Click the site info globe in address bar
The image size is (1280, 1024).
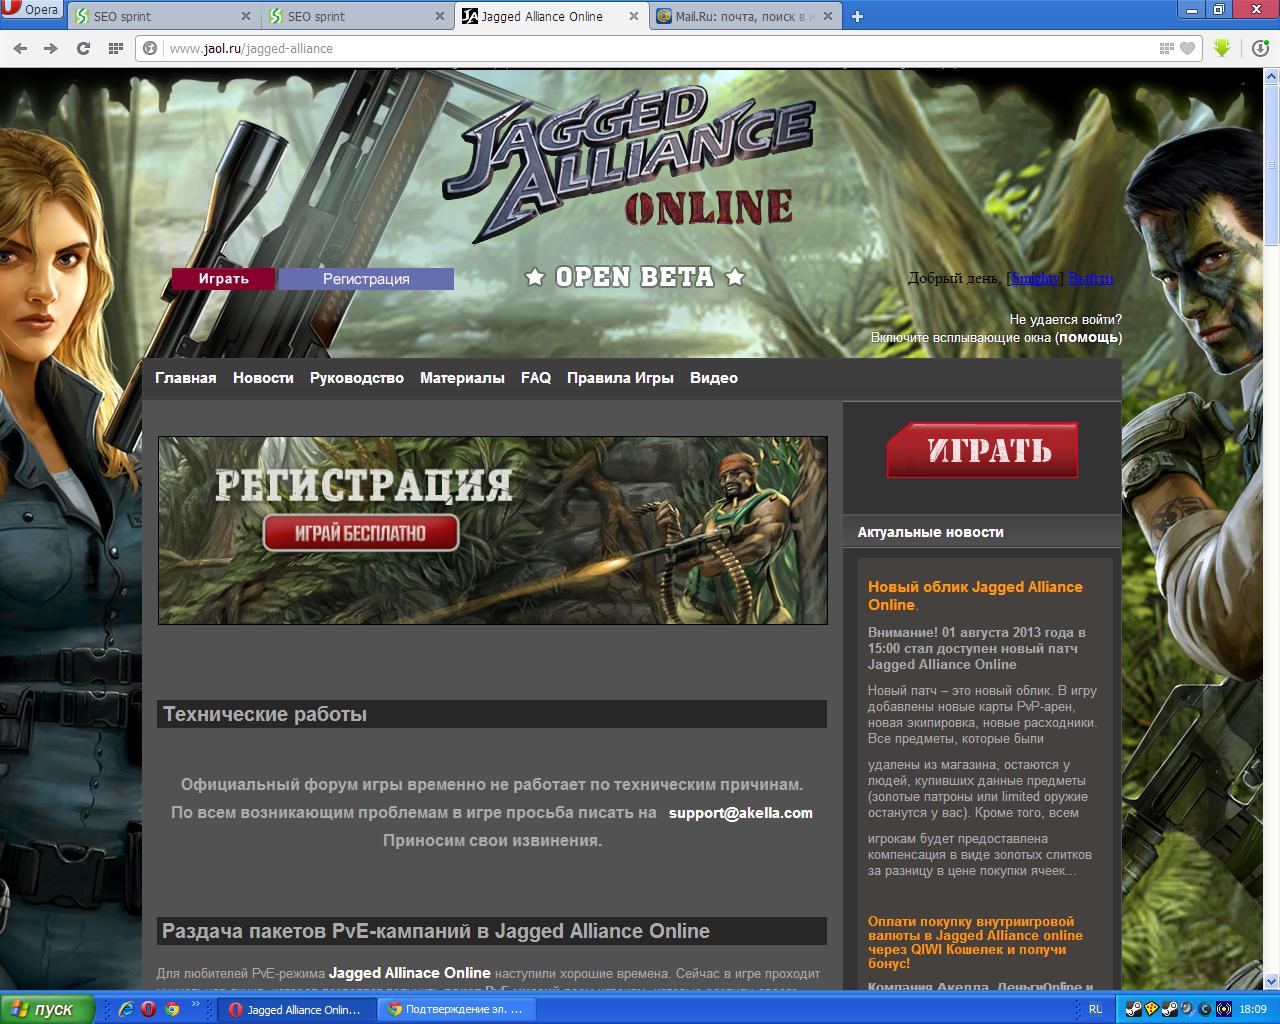pos(151,48)
